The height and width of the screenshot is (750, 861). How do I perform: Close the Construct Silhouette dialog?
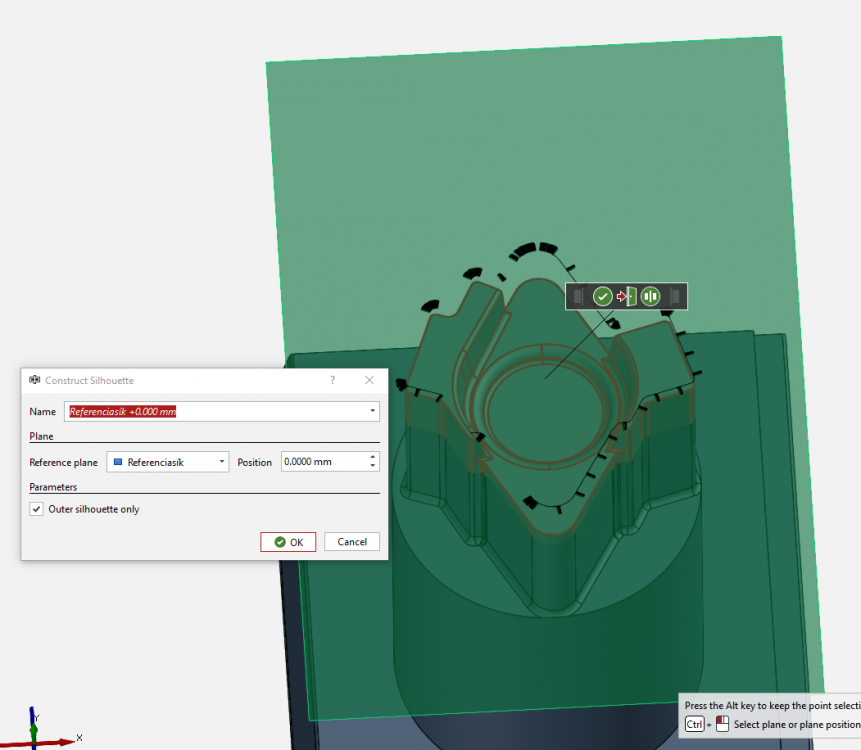(x=369, y=380)
